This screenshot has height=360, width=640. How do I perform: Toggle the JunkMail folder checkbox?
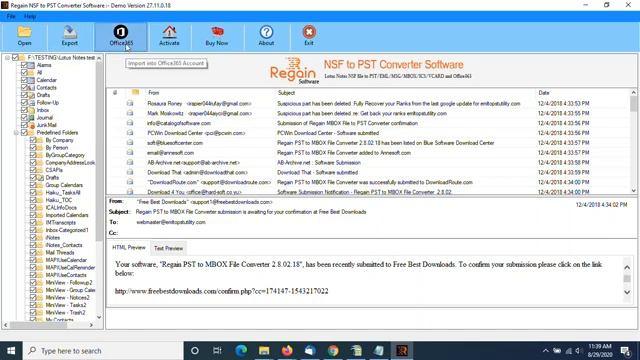(24, 125)
